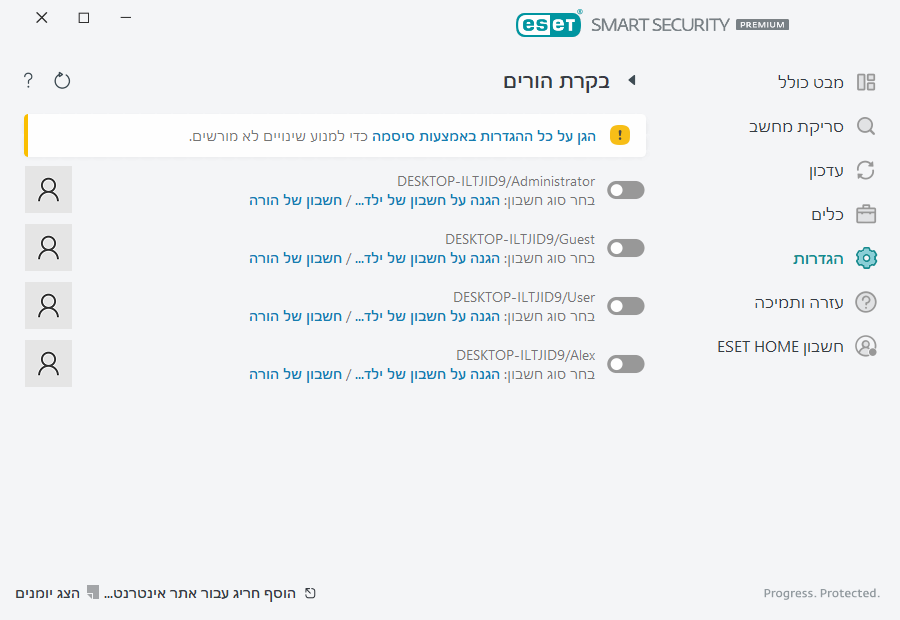Go to Computer Scan menu item
The width and height of the screenshot is (900, 620).
(x=797, y=126)
